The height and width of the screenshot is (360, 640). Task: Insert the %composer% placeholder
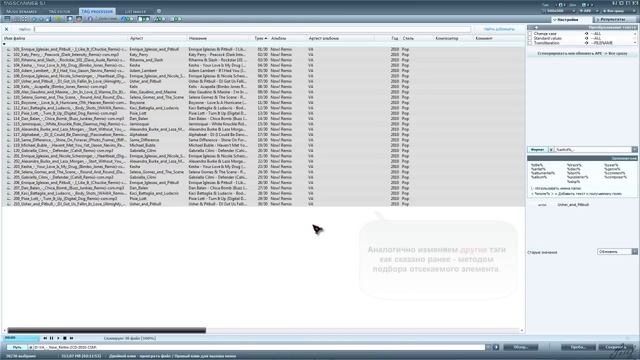(x=615, y=177)
